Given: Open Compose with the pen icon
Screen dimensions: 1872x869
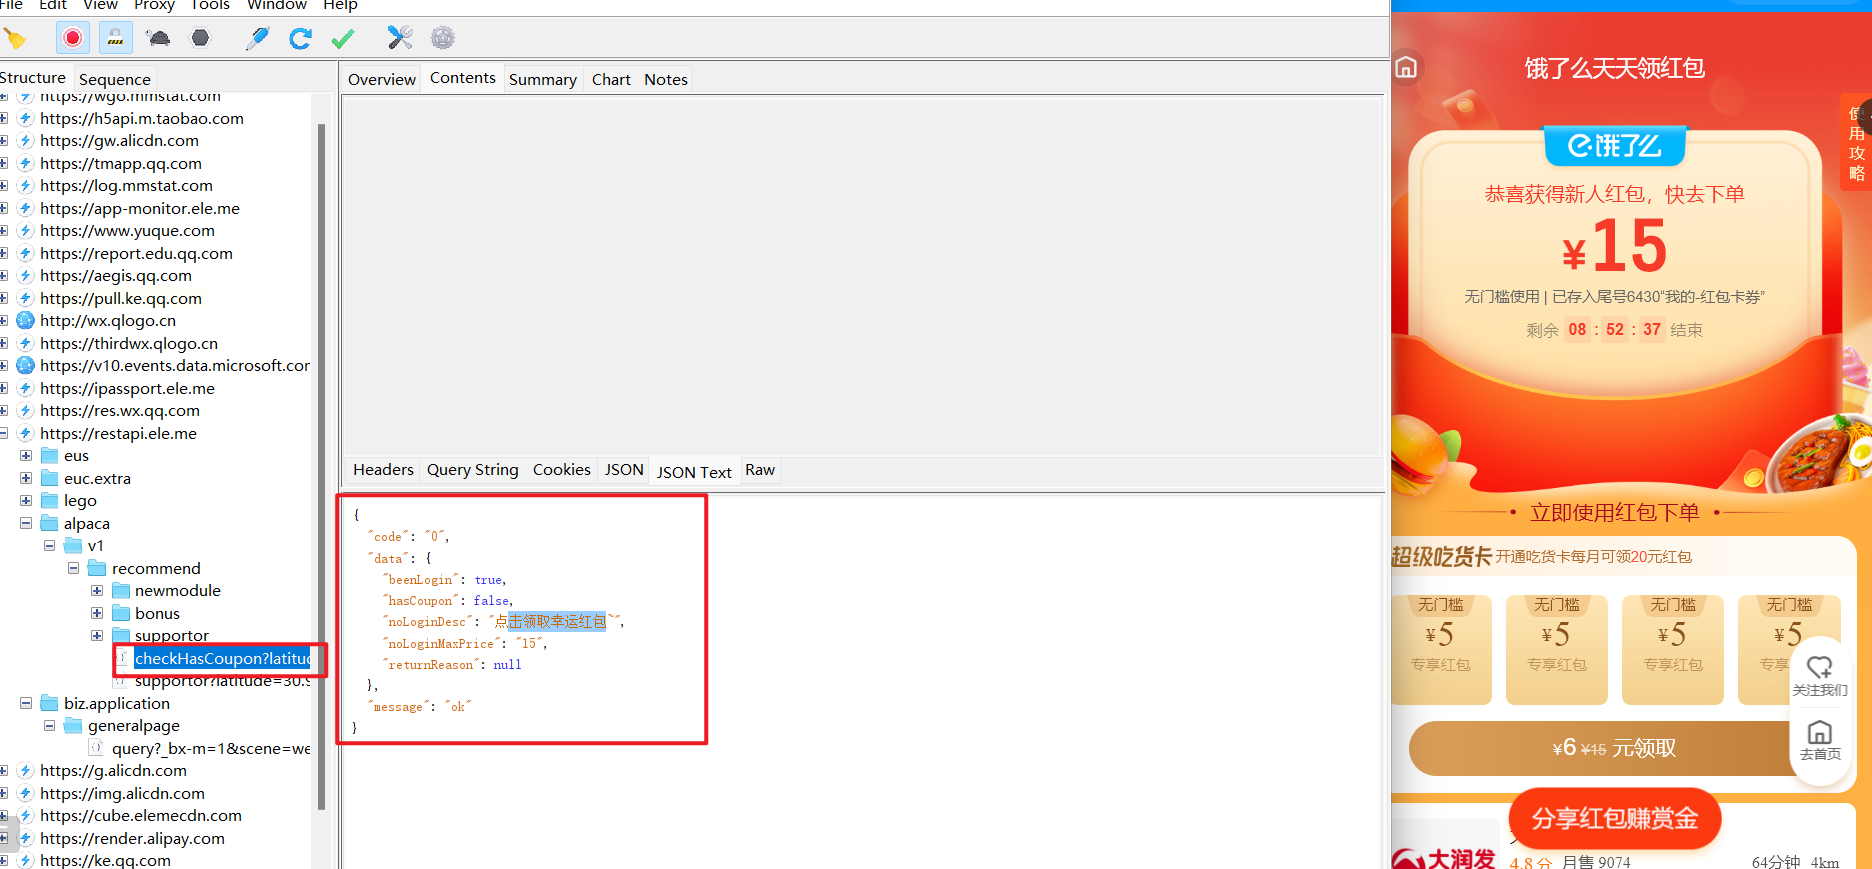Looking at the screenshot, I should click(x=257, y=38).
